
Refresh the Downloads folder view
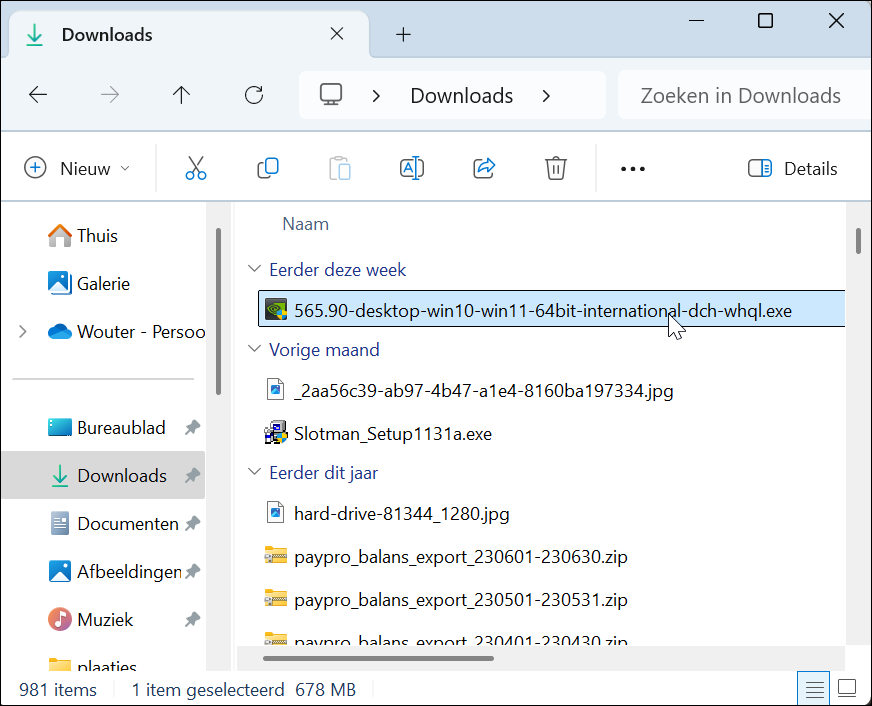pyautogui.click(x=254, y=95)
